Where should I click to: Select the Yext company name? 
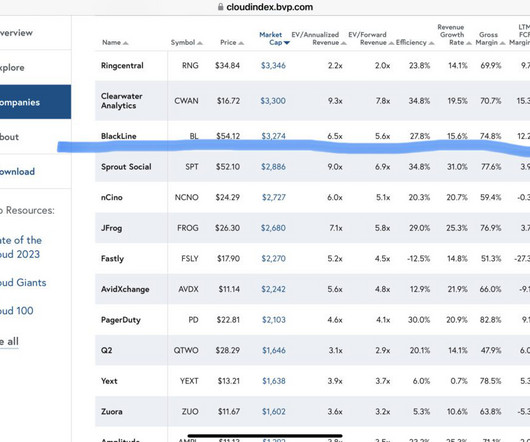click(109, 381)
